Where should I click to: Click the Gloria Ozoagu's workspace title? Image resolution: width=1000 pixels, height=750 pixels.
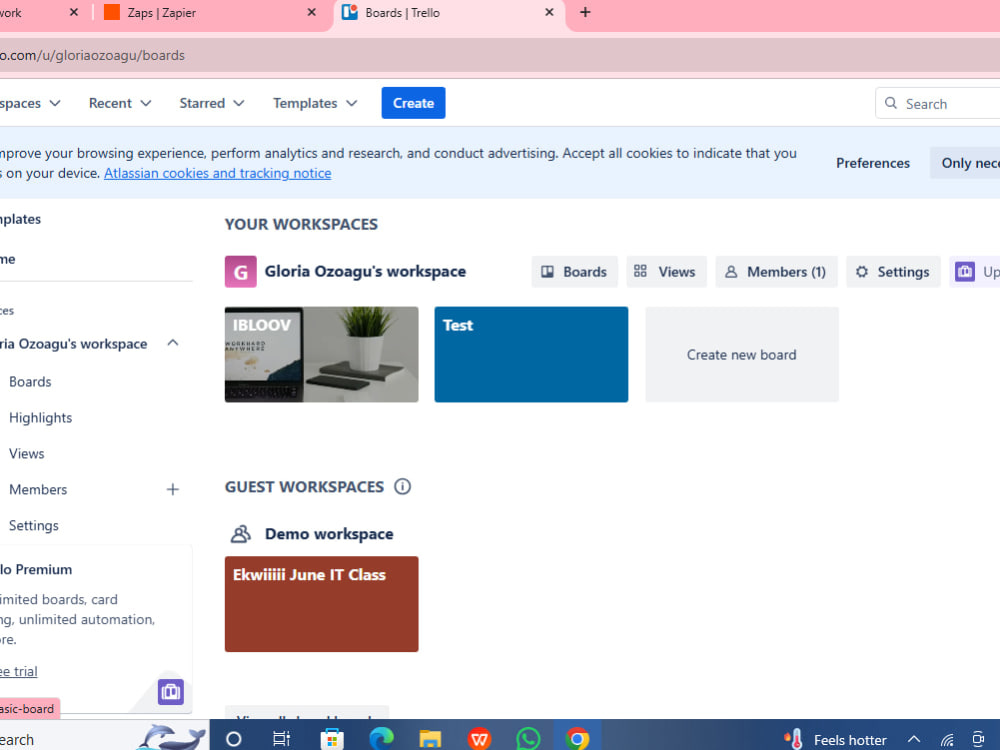(x=365, y=272)
